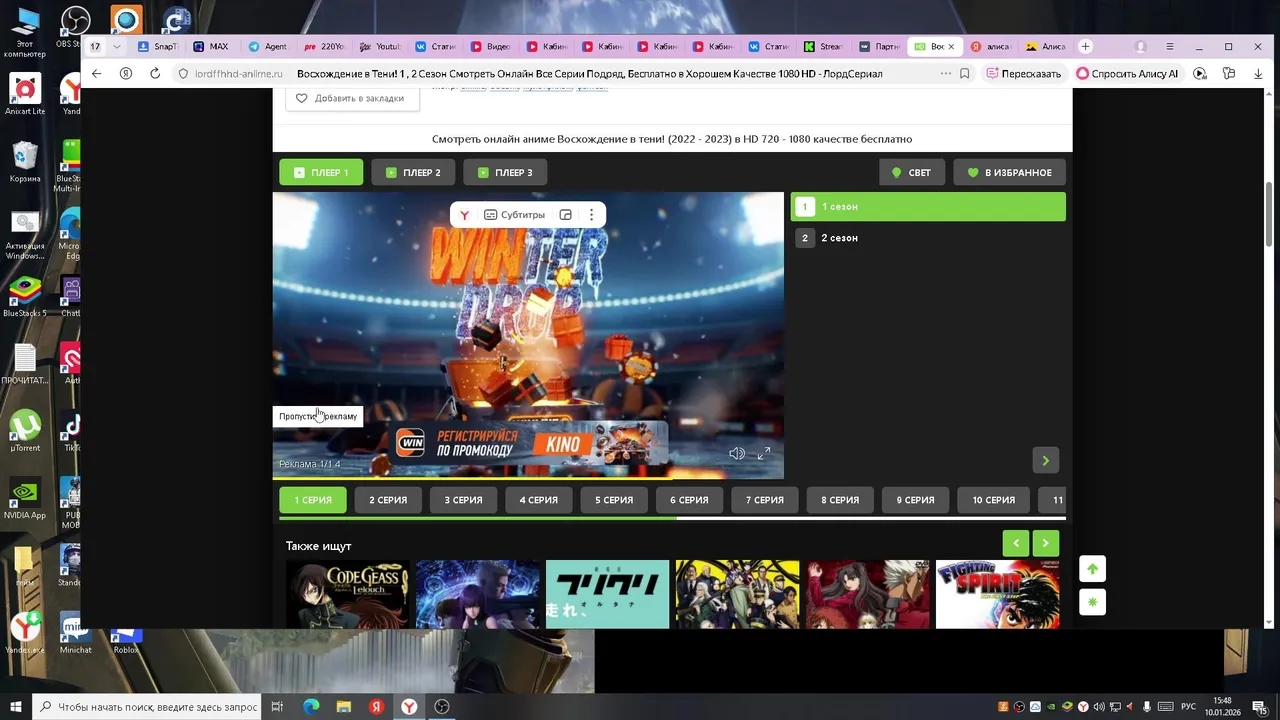
Task: Select the 9 СЕРИЯ episode
Action: click(x=915, y=500)
